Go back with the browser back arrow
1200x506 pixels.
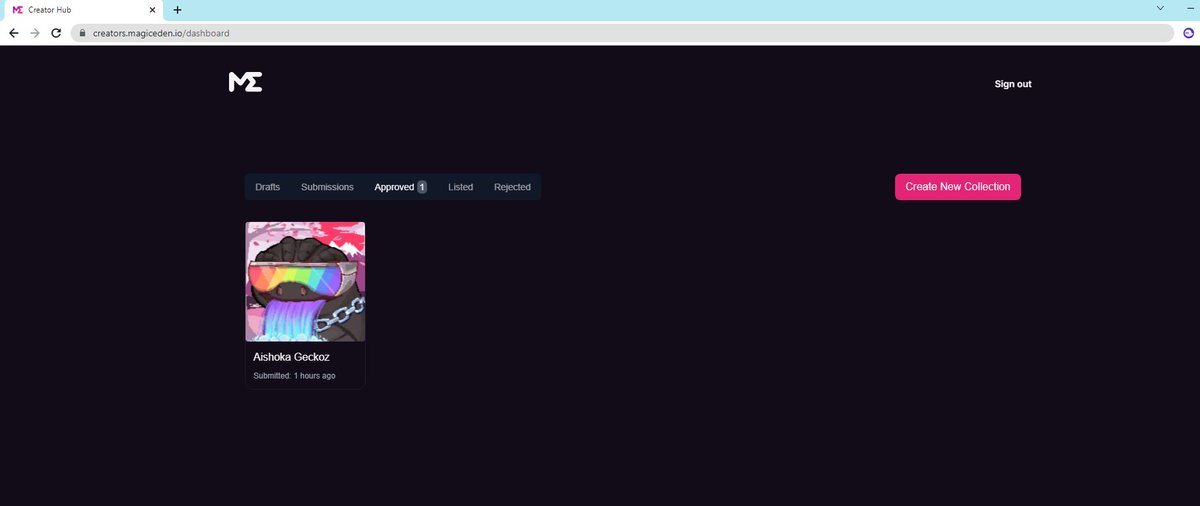tap(13, 33)
